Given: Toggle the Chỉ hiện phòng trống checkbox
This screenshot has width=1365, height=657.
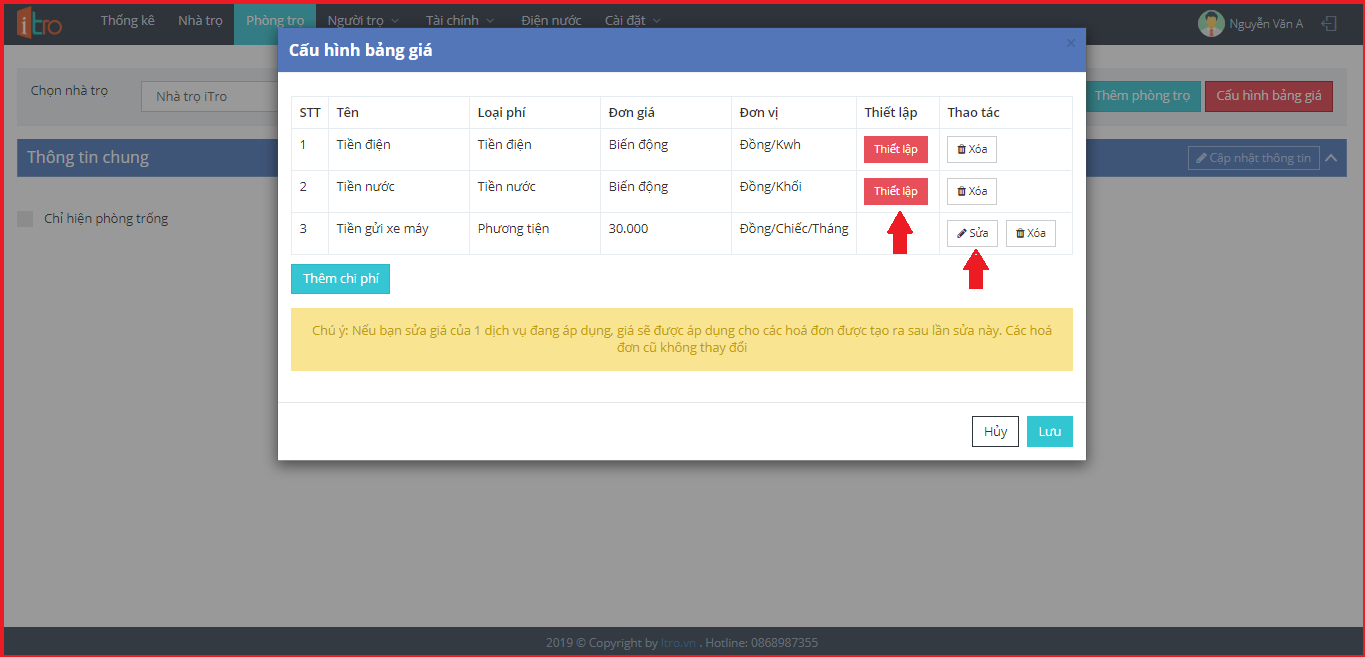Looking at the screenshot, I should 25,219.
